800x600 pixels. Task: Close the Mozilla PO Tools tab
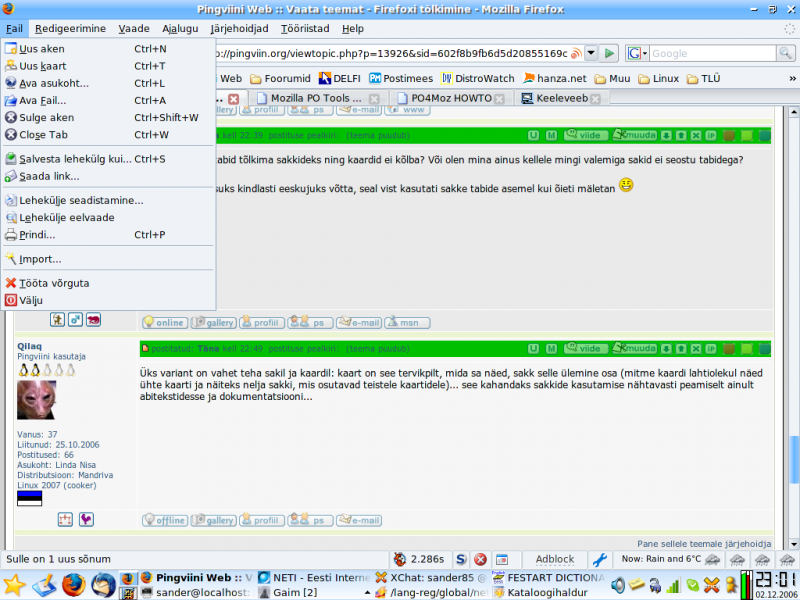point(374,99)
